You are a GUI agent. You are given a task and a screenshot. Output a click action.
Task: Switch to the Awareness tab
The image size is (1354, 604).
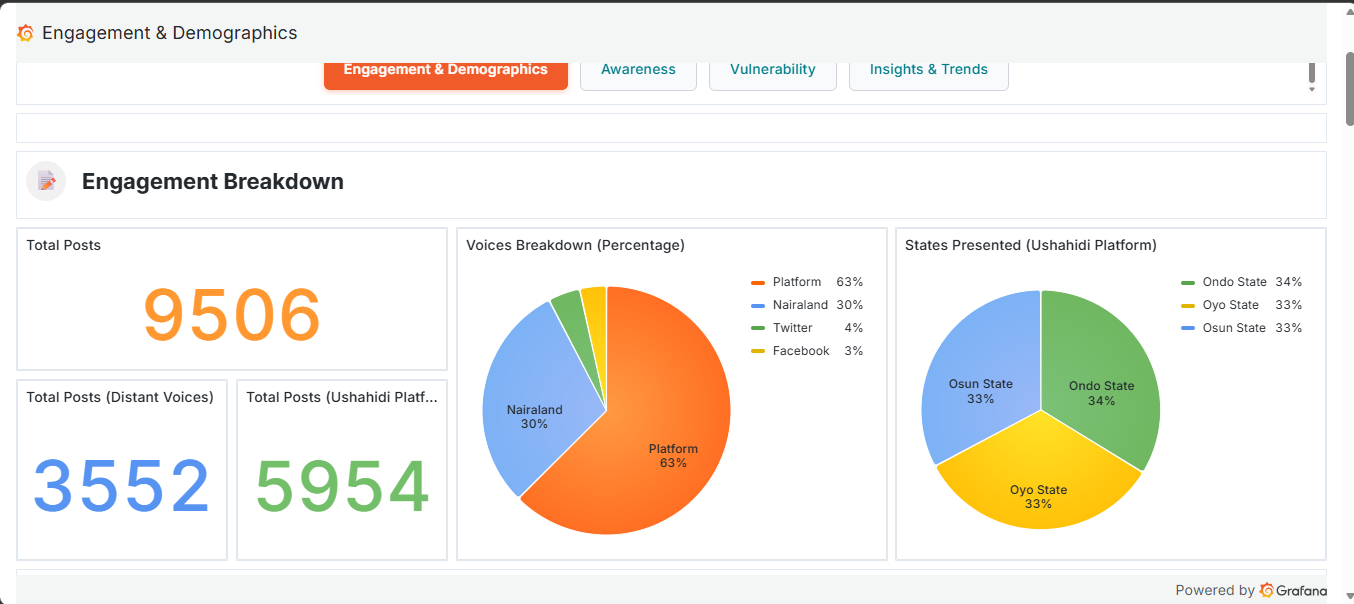(x=638, y=70)
